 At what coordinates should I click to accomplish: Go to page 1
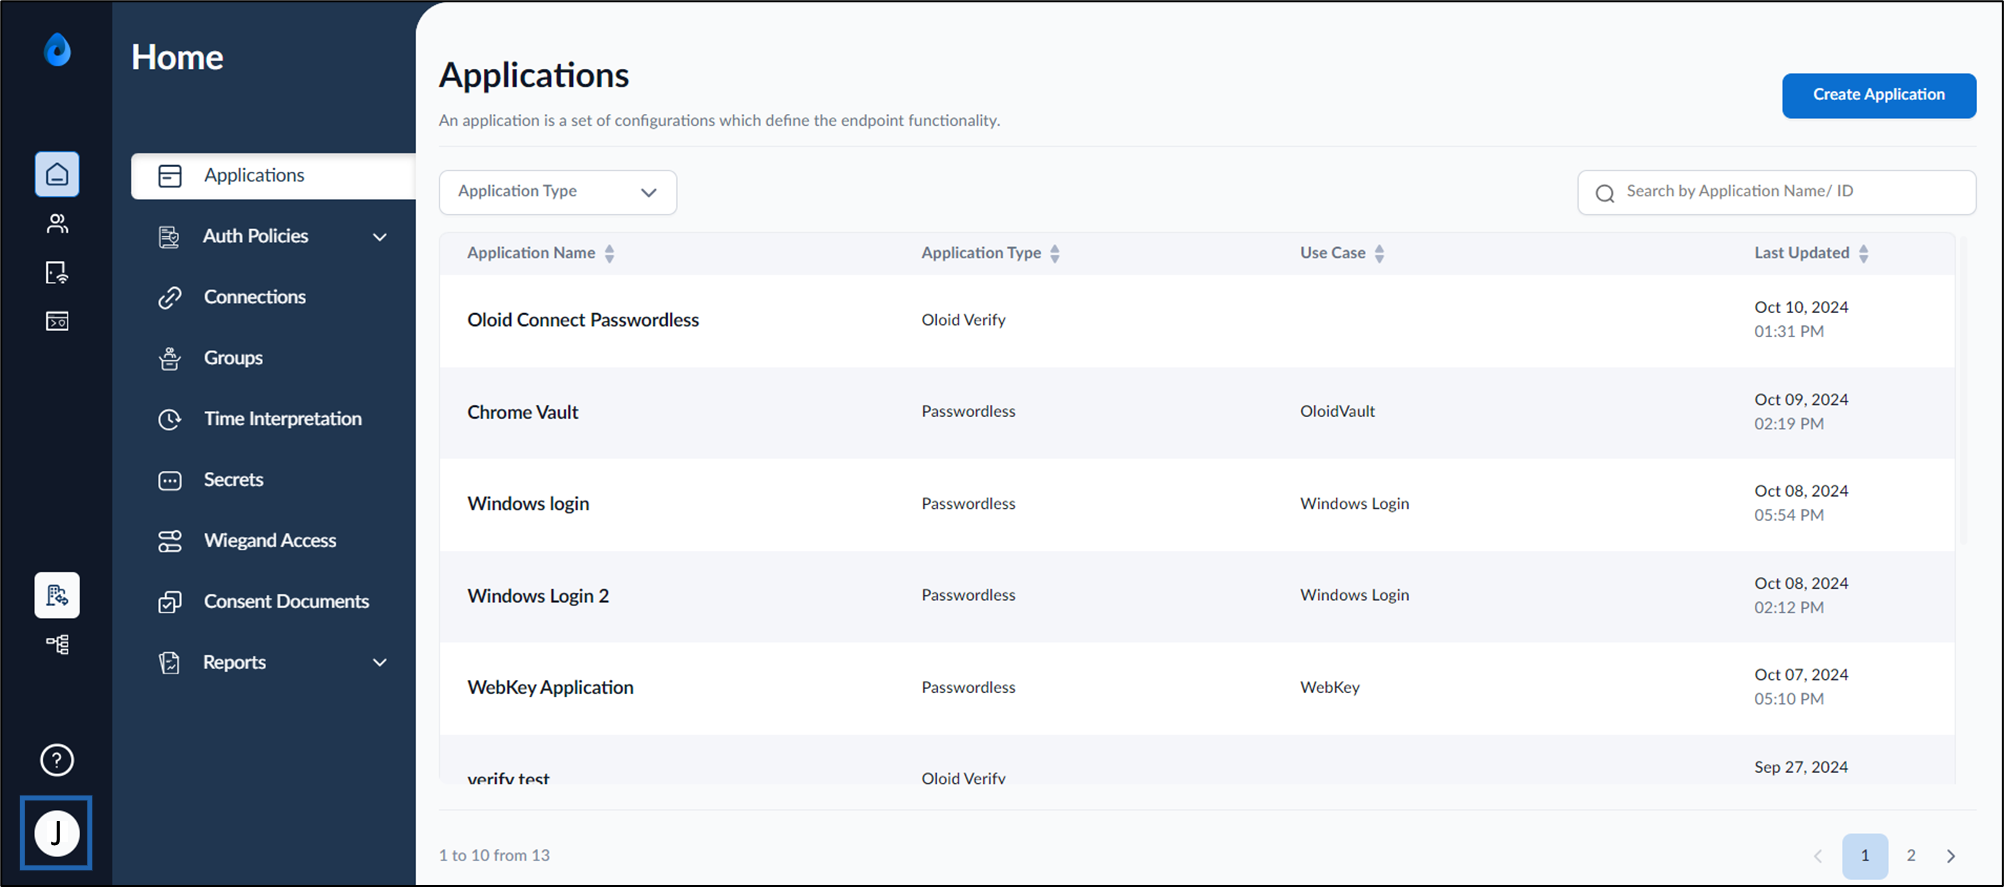point(1865,856)
